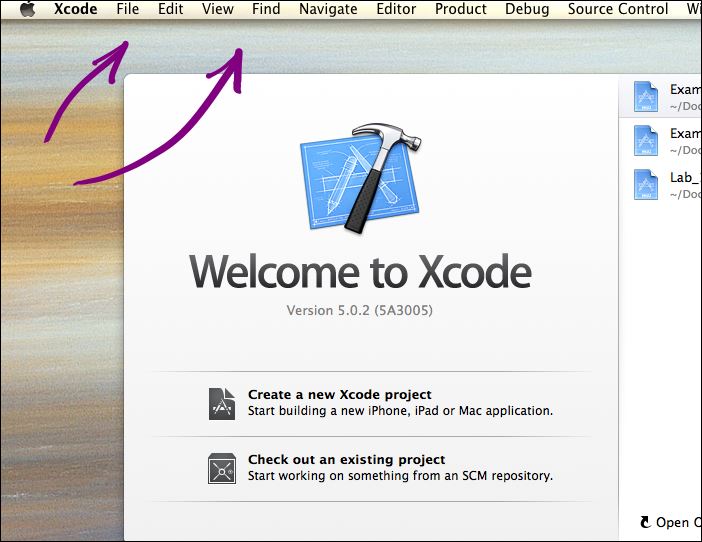Click the Lab project file icon

[646, 184]
